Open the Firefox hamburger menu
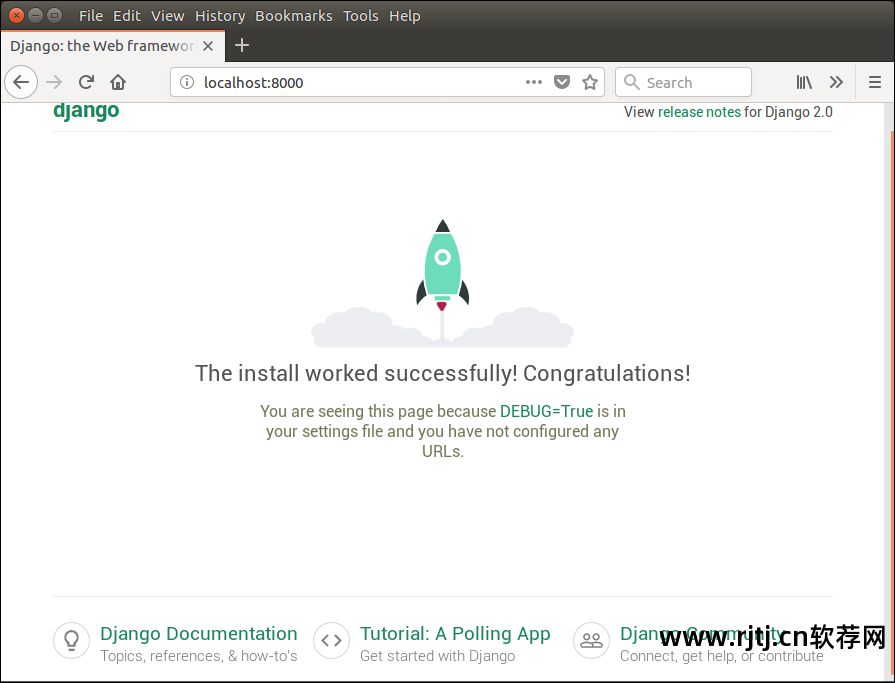 874,82
